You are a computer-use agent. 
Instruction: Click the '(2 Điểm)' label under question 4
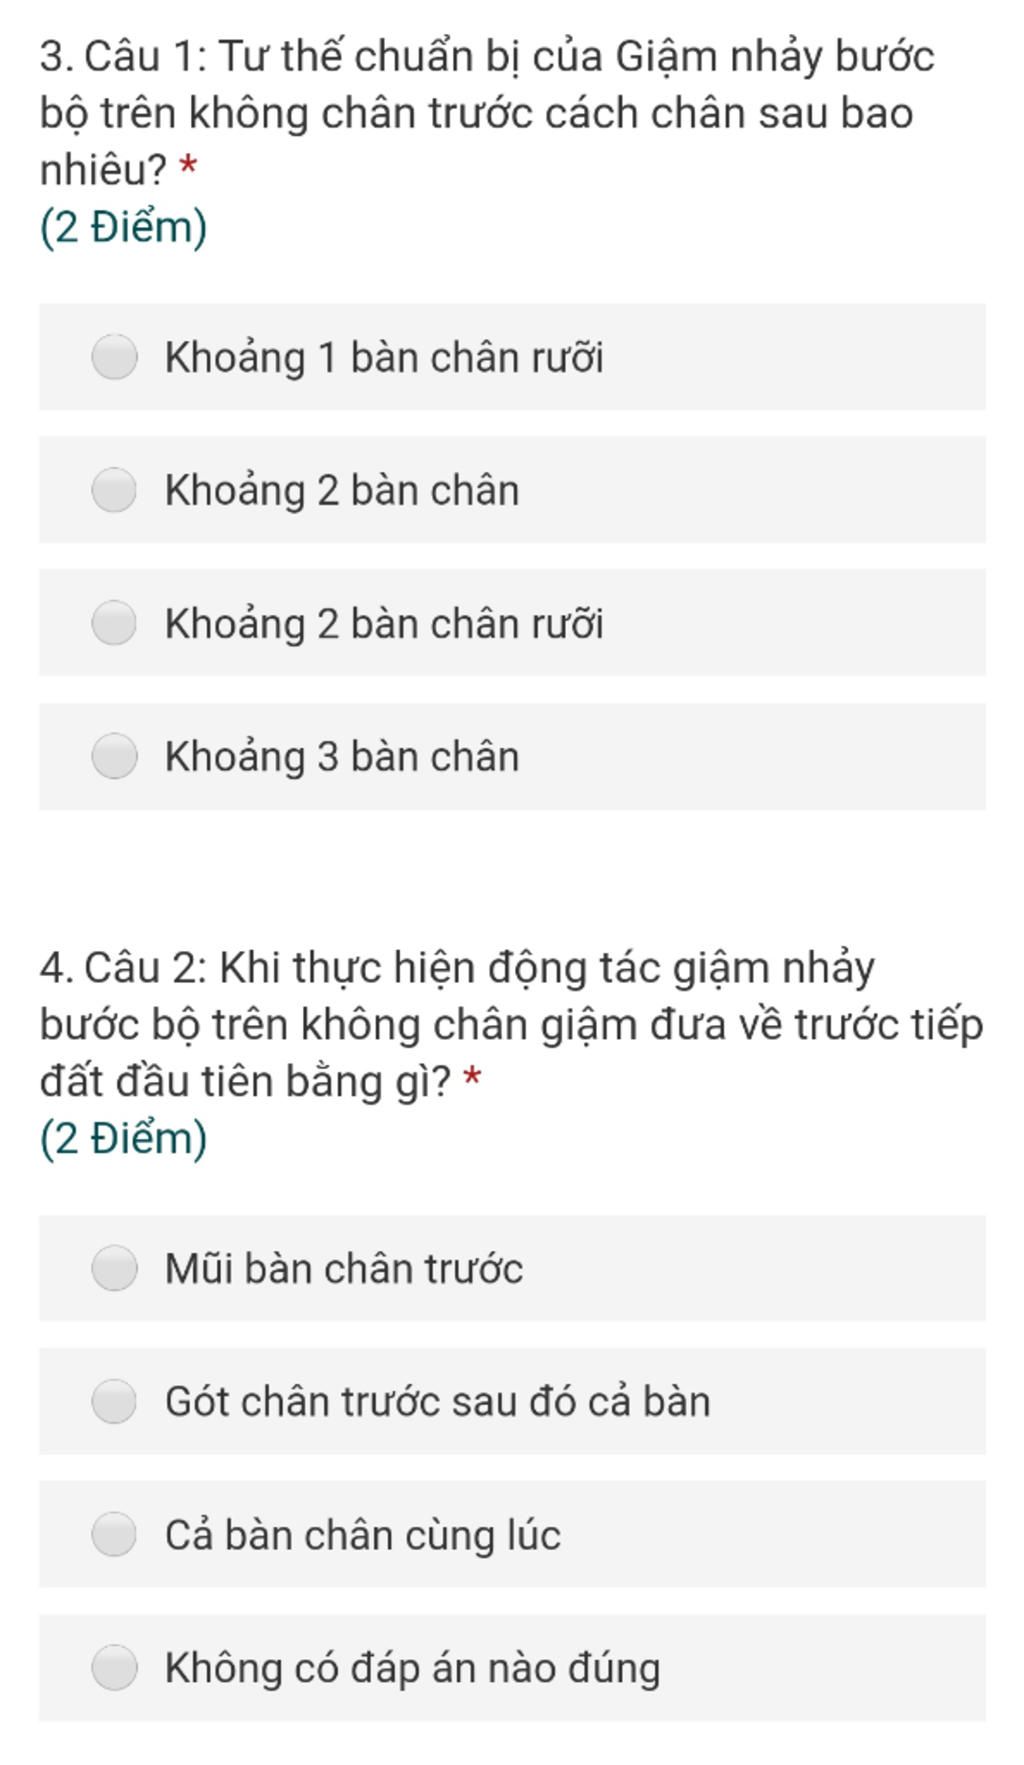pyautogui.click(x=124, y=1139)
